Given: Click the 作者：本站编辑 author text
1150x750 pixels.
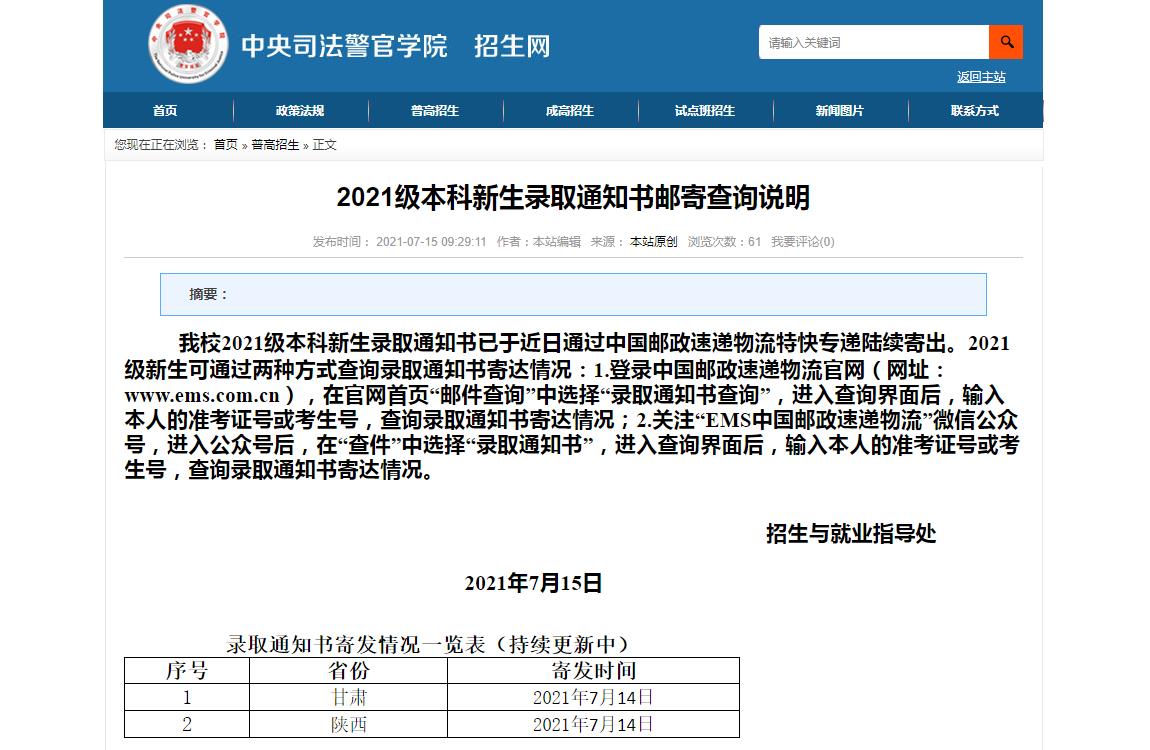Looking at the screenshot, I should (x=539, y=242).
